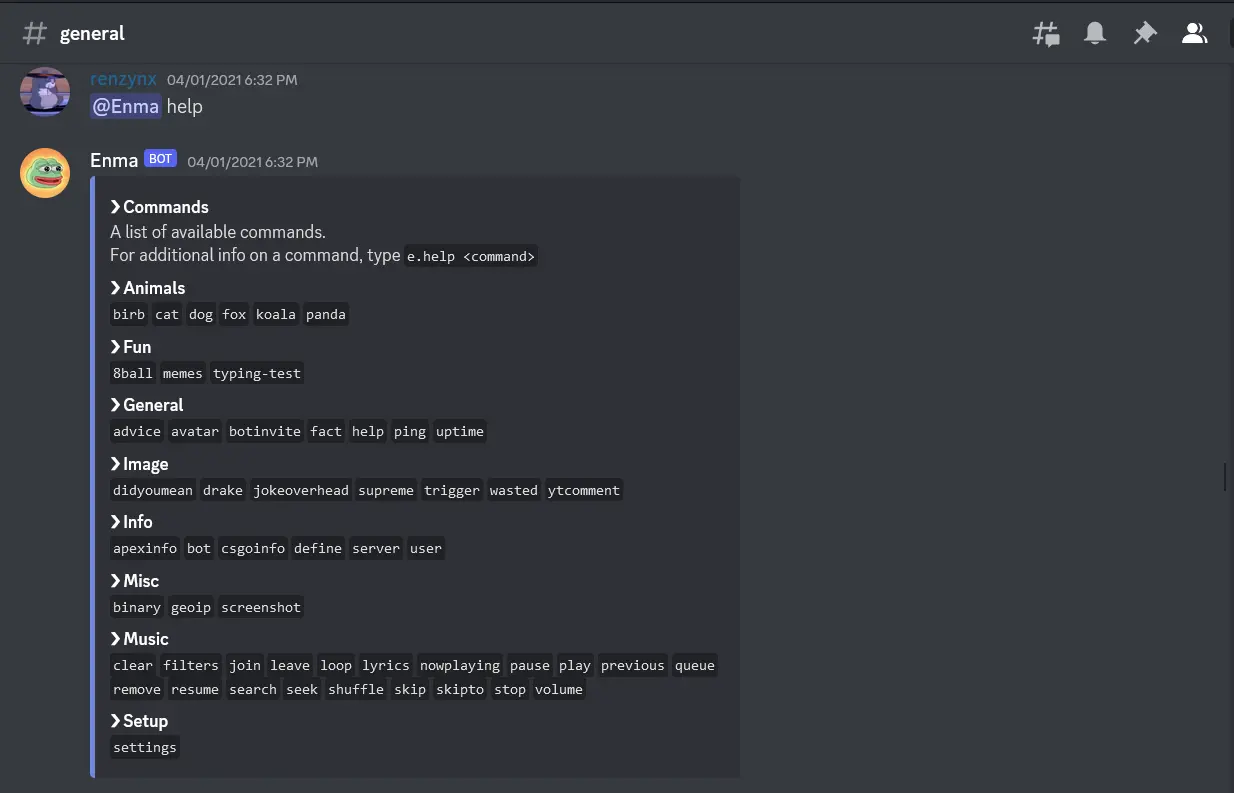The image size is (1234, 793).
Task: Click renzynx's profile avatar
Action: tap(45, 92)
